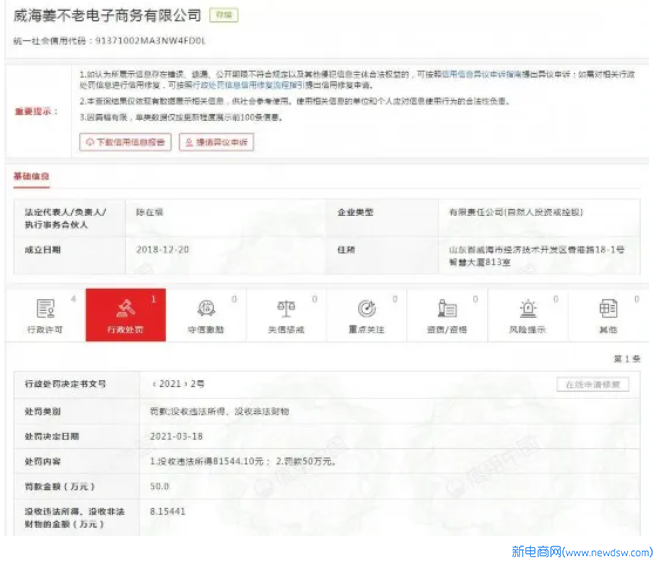This screenshot has height=561, width=658.
Task: Click the 存续 status badge
Action: point(224,16)
